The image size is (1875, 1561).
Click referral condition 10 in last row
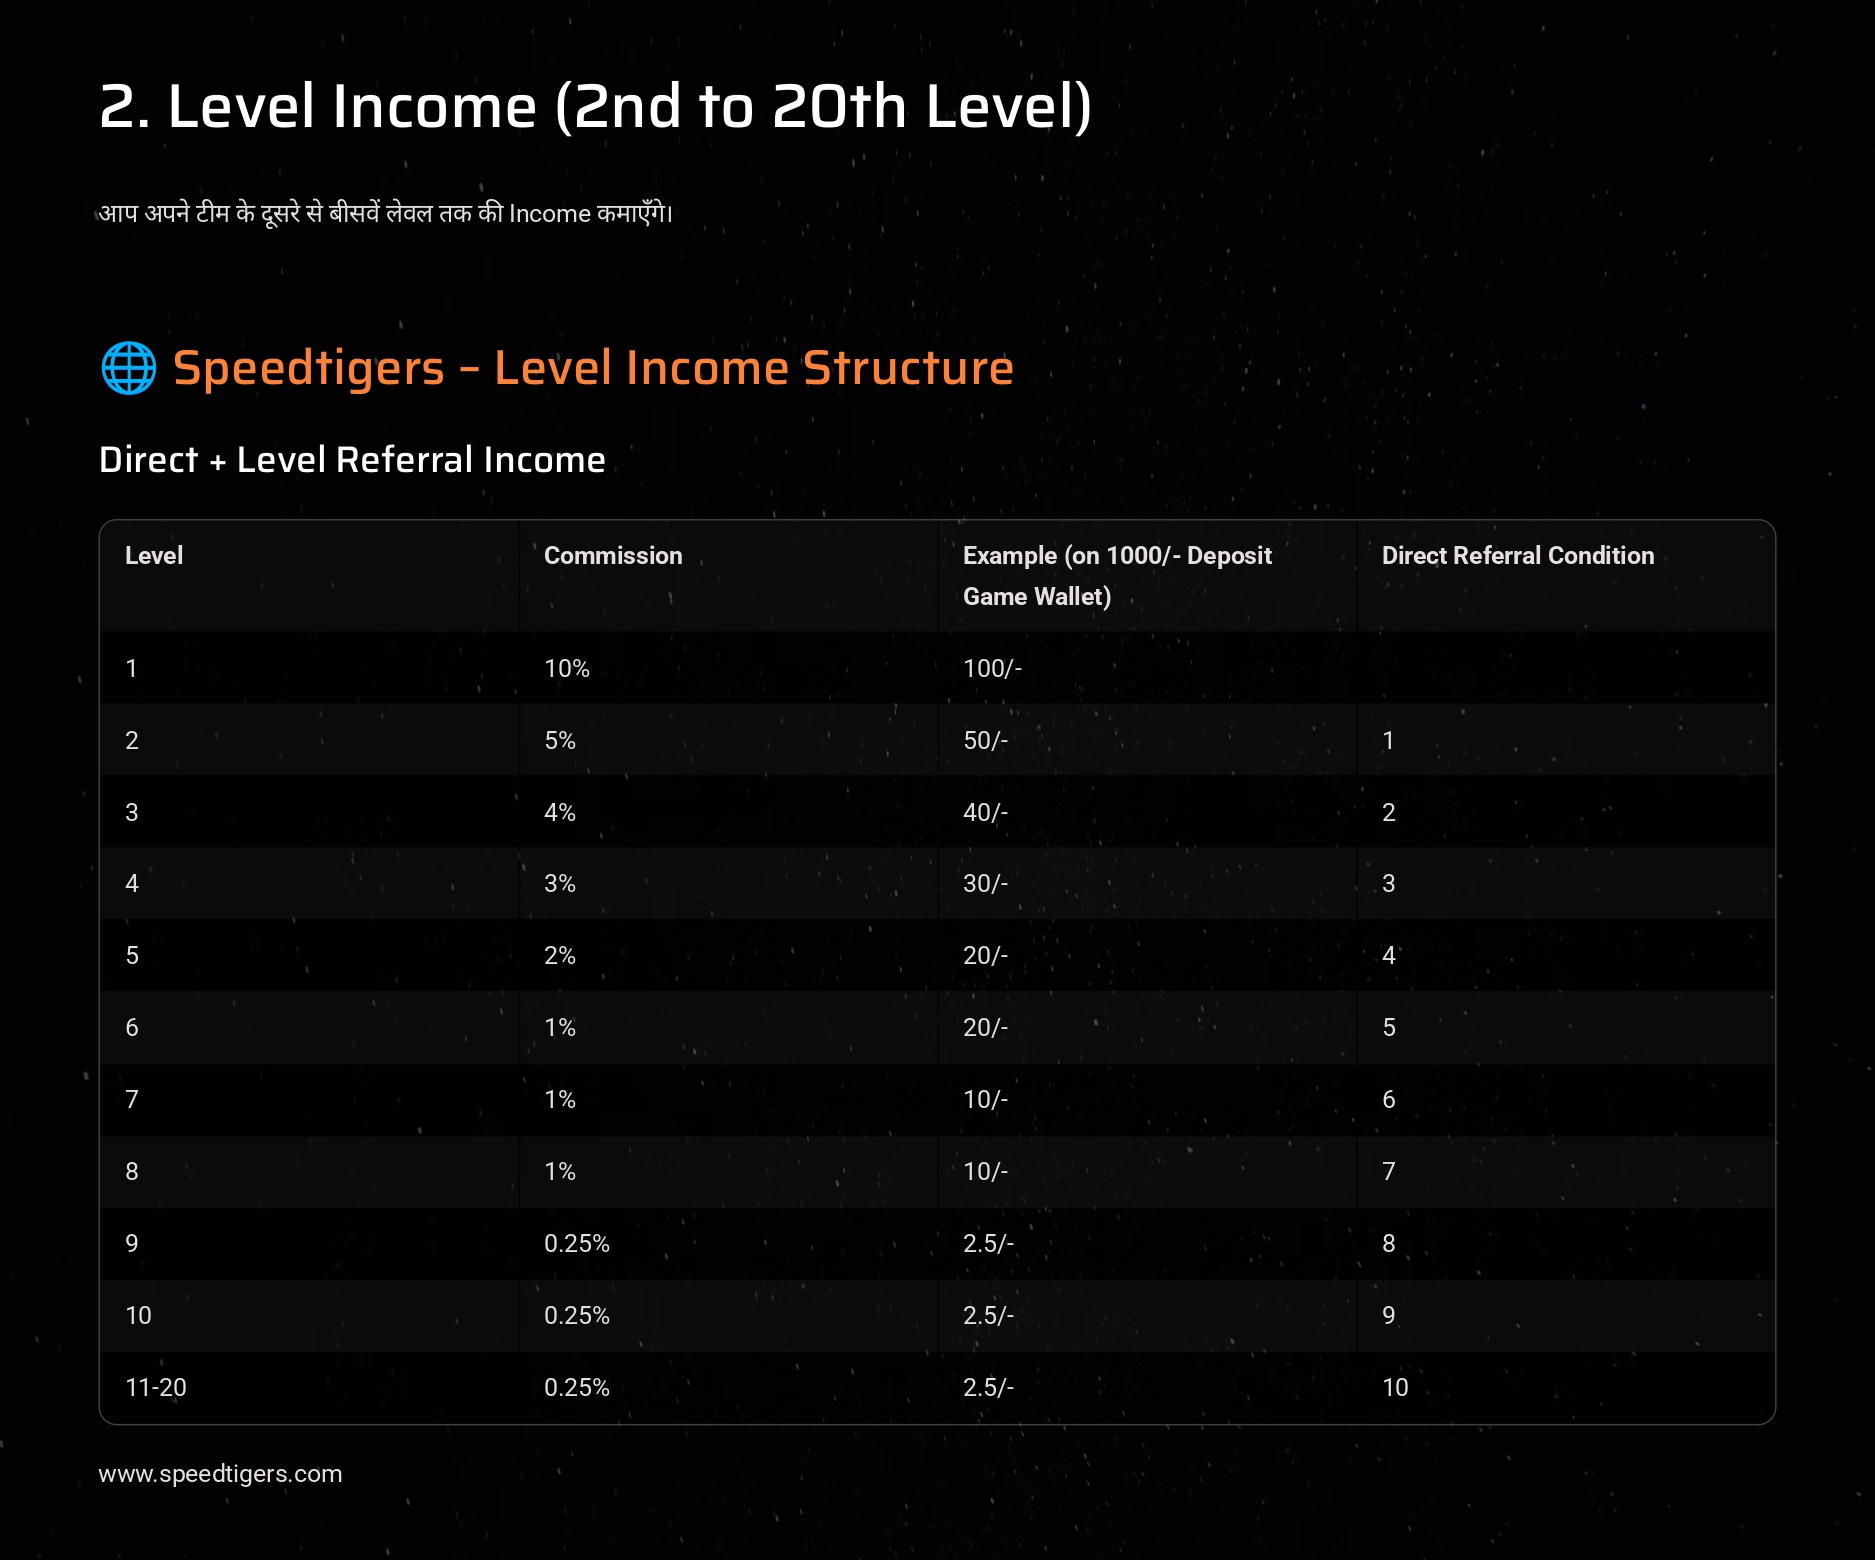(x=1395, y=1388)
